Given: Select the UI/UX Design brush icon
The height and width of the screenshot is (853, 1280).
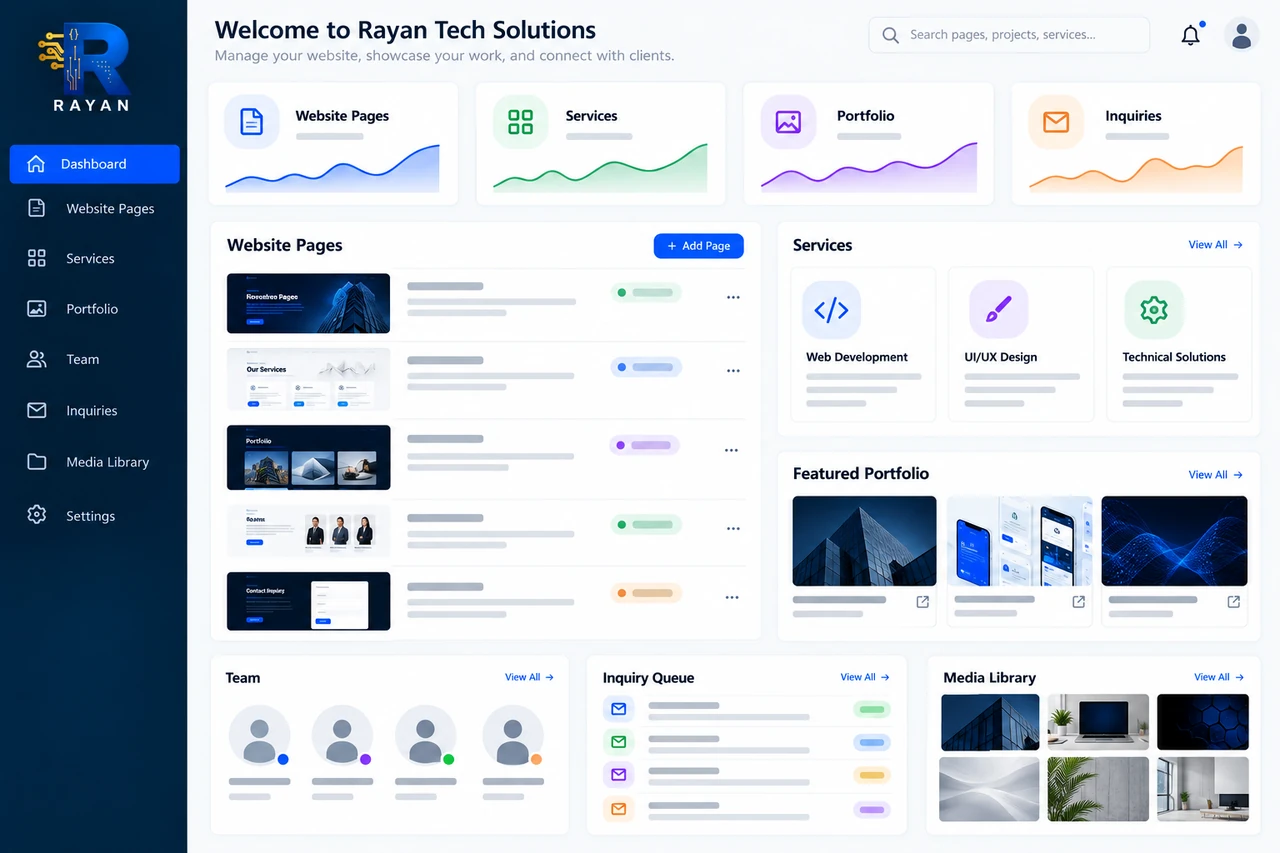Looking at the screenshot, I should 998,310.
